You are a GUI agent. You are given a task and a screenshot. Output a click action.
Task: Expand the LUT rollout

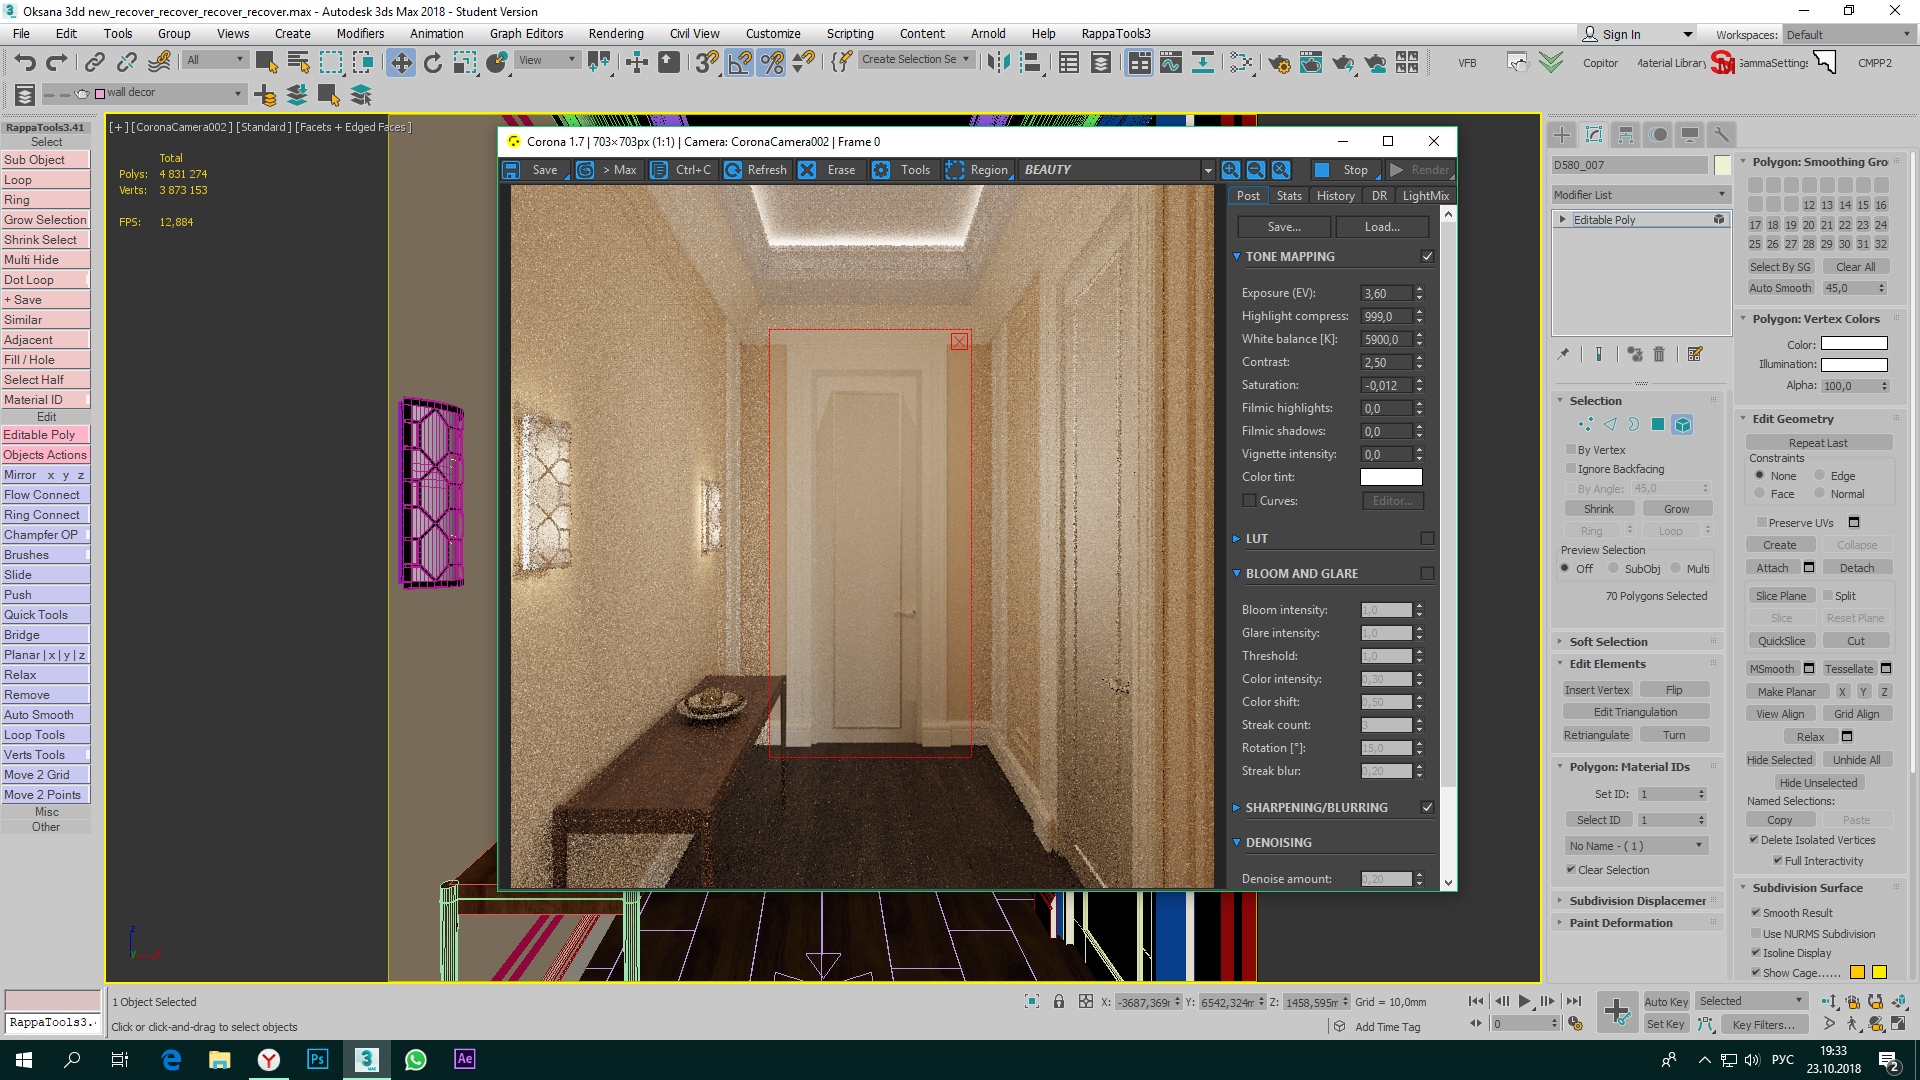pos(1256,539)
